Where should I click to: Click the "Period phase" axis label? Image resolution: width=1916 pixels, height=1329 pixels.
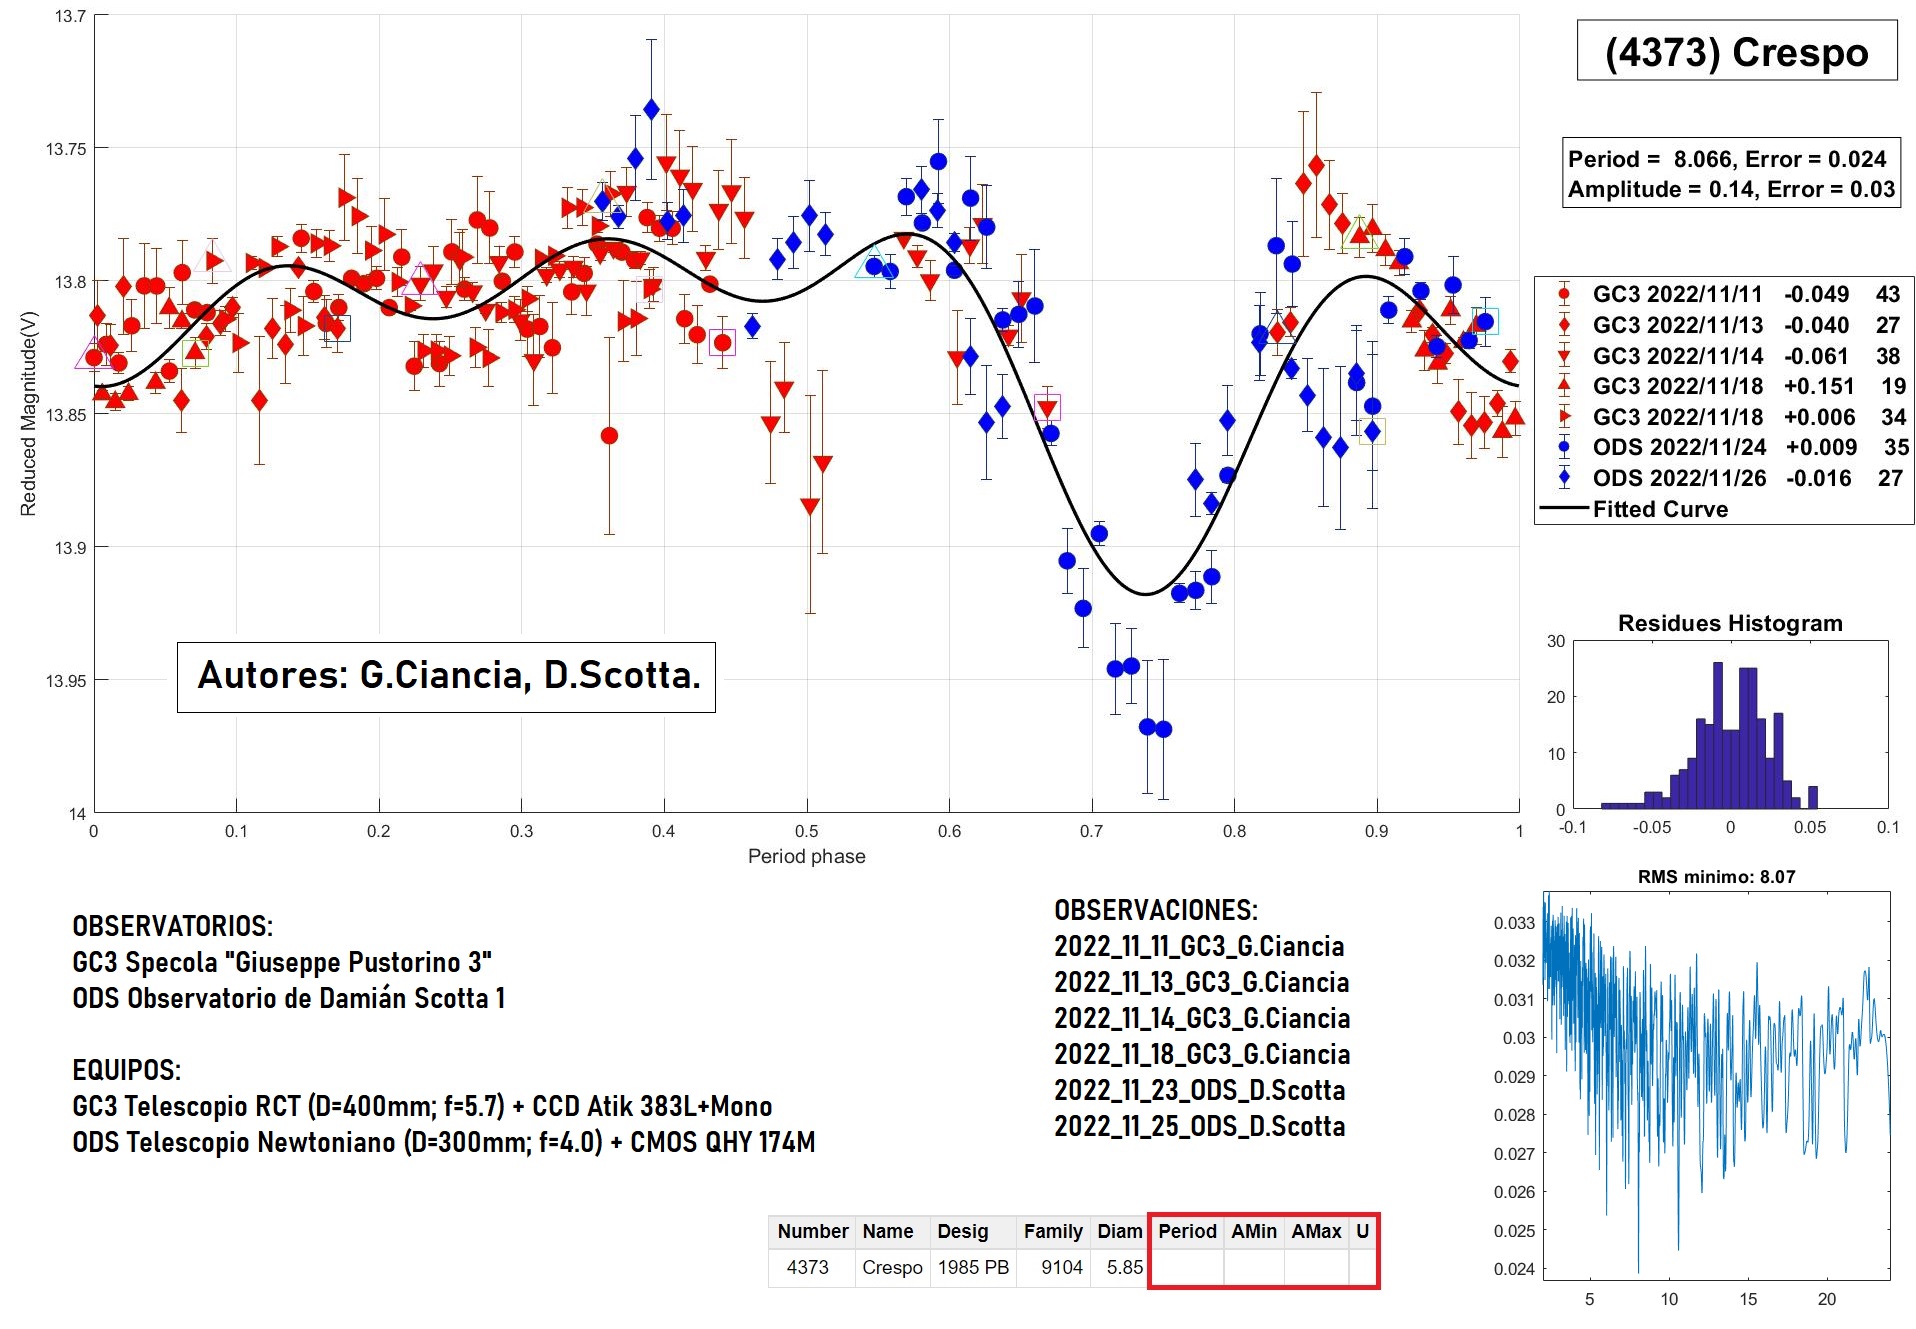click(806, 856)
